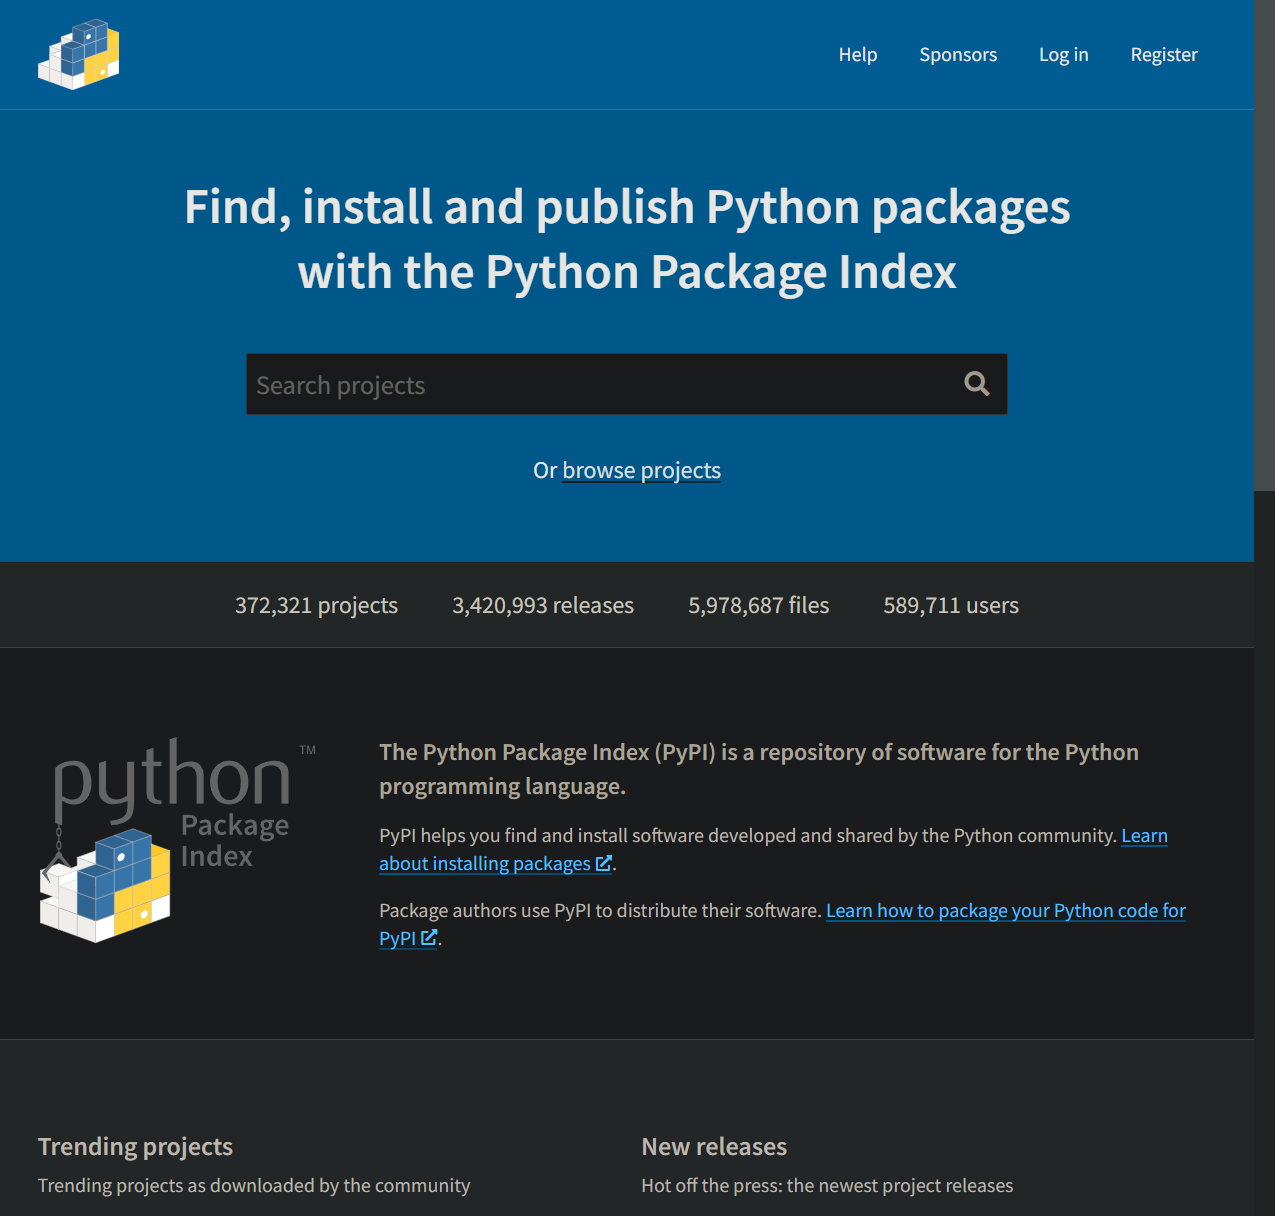Image resolution: width=1275 pixels, height=1216 pixels.
Task: Open browse projects
Action: [x=641, y=470]
